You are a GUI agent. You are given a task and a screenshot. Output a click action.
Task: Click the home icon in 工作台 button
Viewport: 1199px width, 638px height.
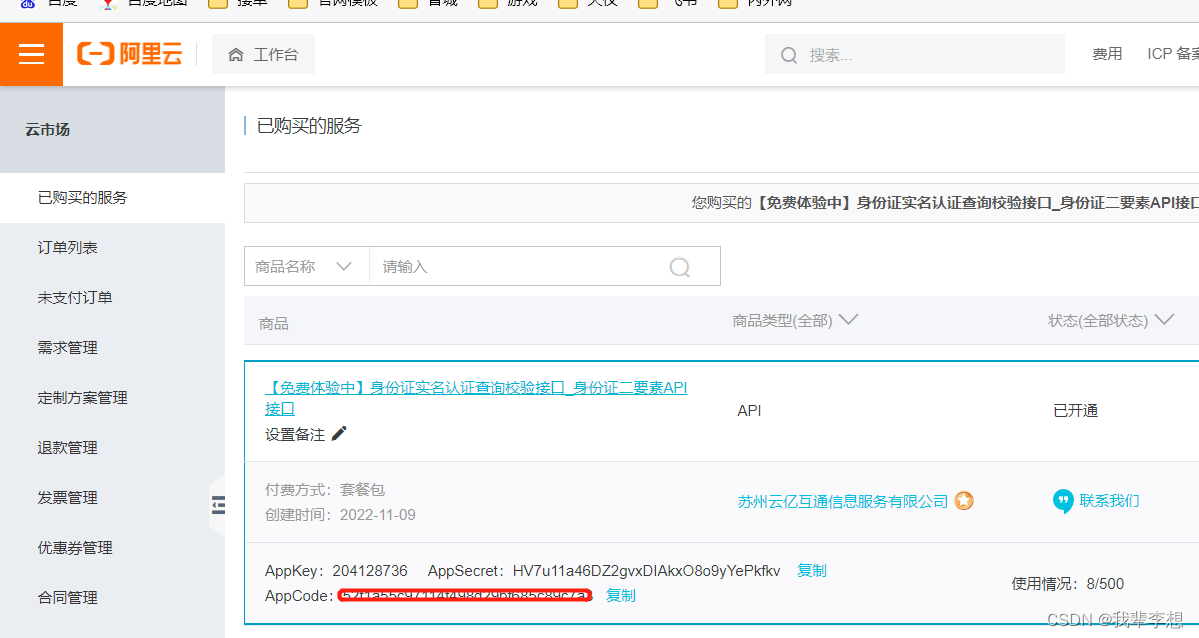click(236, 54)
